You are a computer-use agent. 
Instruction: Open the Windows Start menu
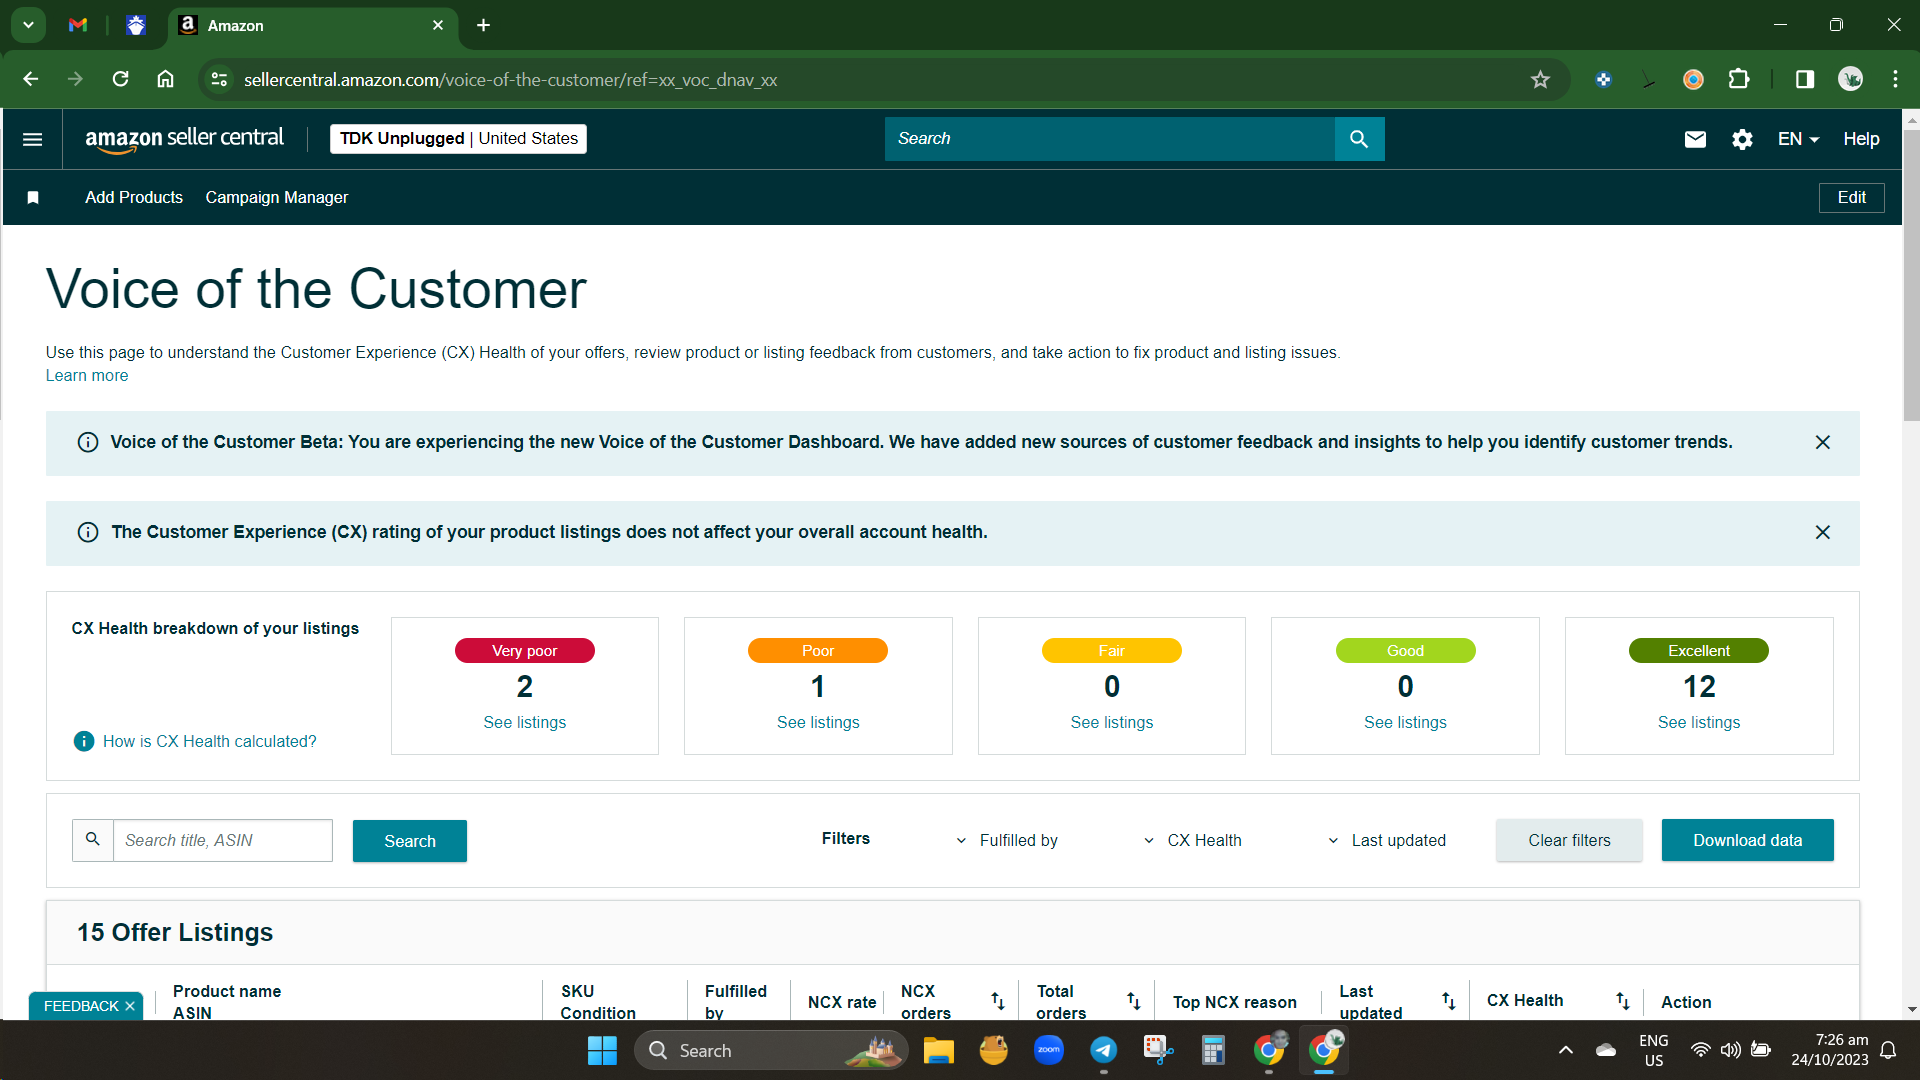coord(602,1050)
